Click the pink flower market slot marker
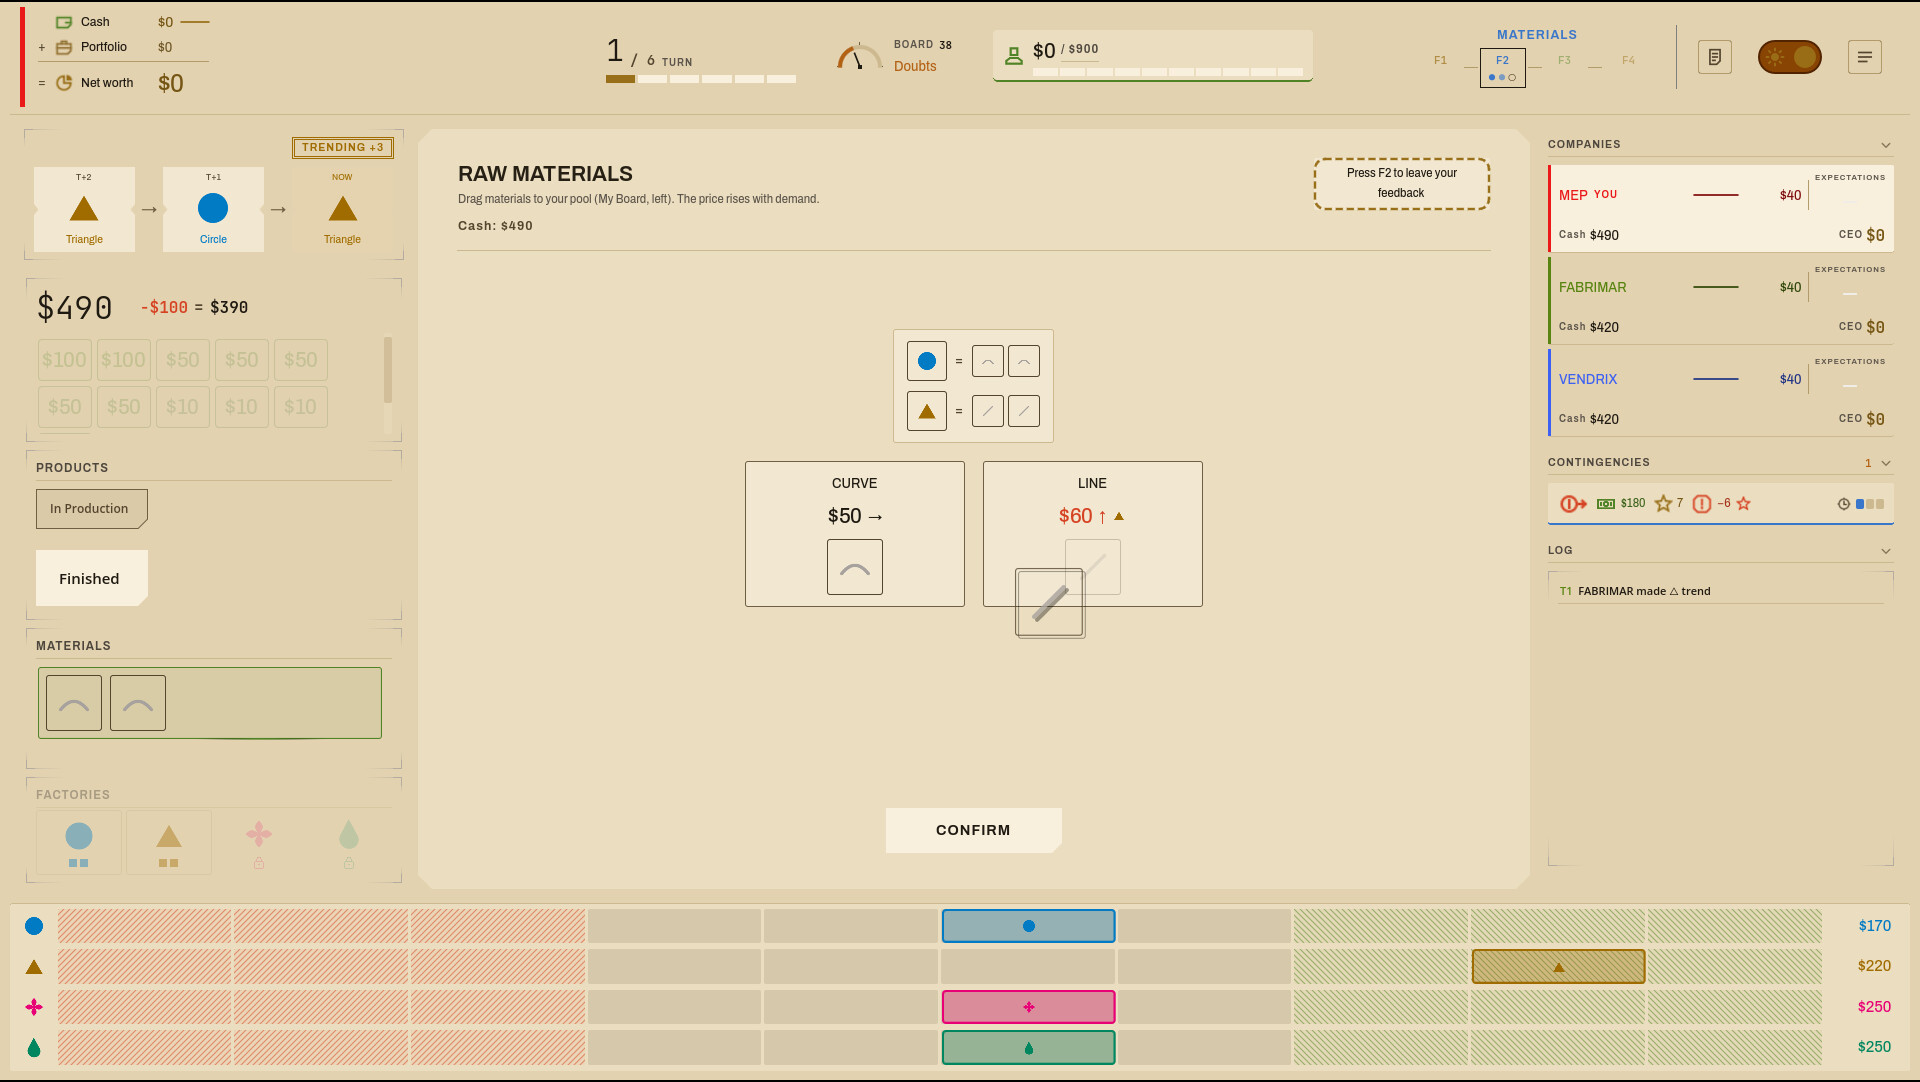 pyautogui.click(x=1028, y=1007)
